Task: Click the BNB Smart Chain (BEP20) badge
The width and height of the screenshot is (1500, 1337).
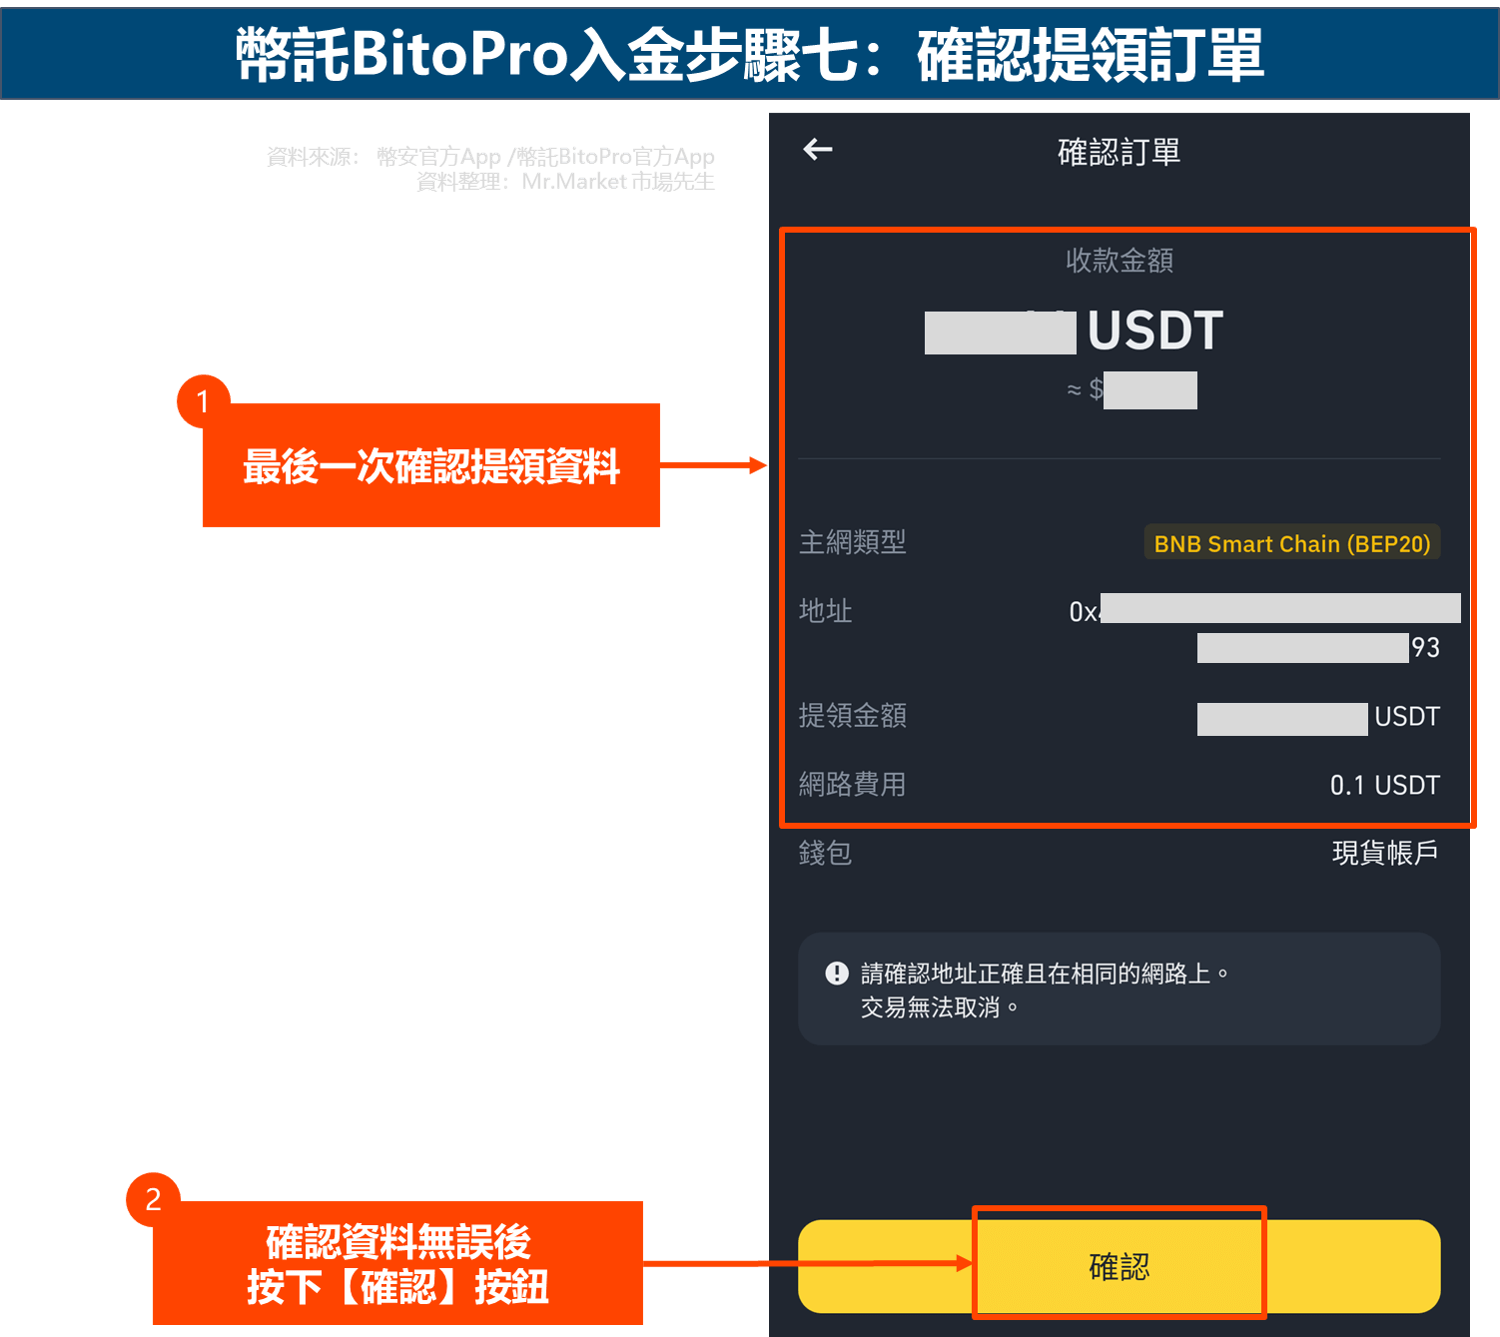Action: pyautogui.click(x=1292, y=543)
